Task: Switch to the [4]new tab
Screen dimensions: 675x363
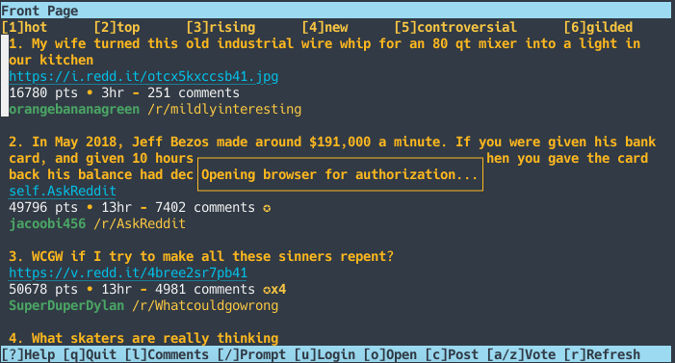Action: click(x=325, y=28)
